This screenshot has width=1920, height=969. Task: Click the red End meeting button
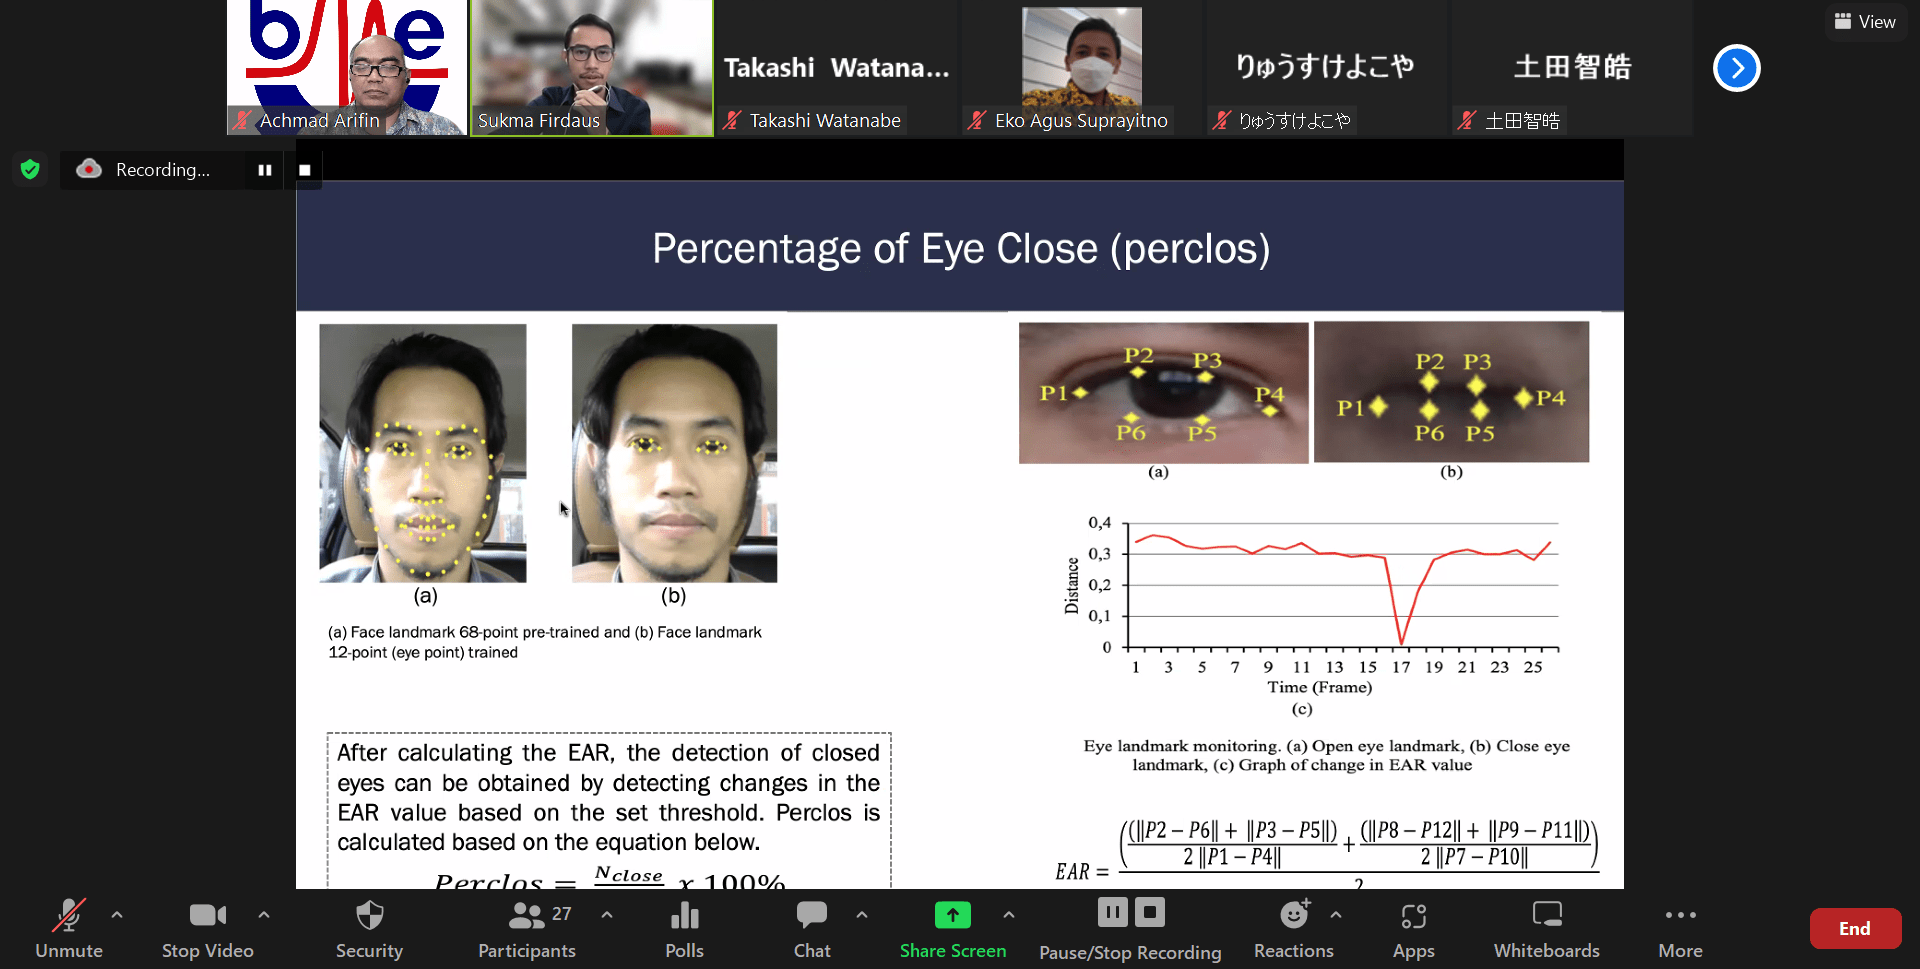tap(1854, 928)
